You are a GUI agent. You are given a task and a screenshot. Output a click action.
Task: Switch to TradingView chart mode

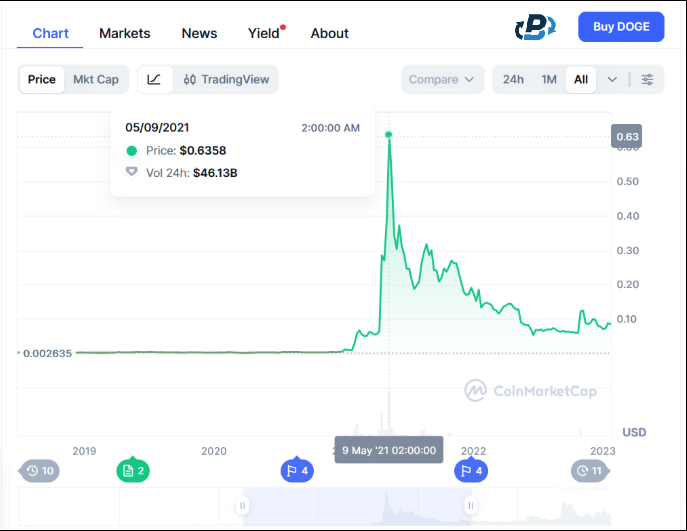point(226,79)
